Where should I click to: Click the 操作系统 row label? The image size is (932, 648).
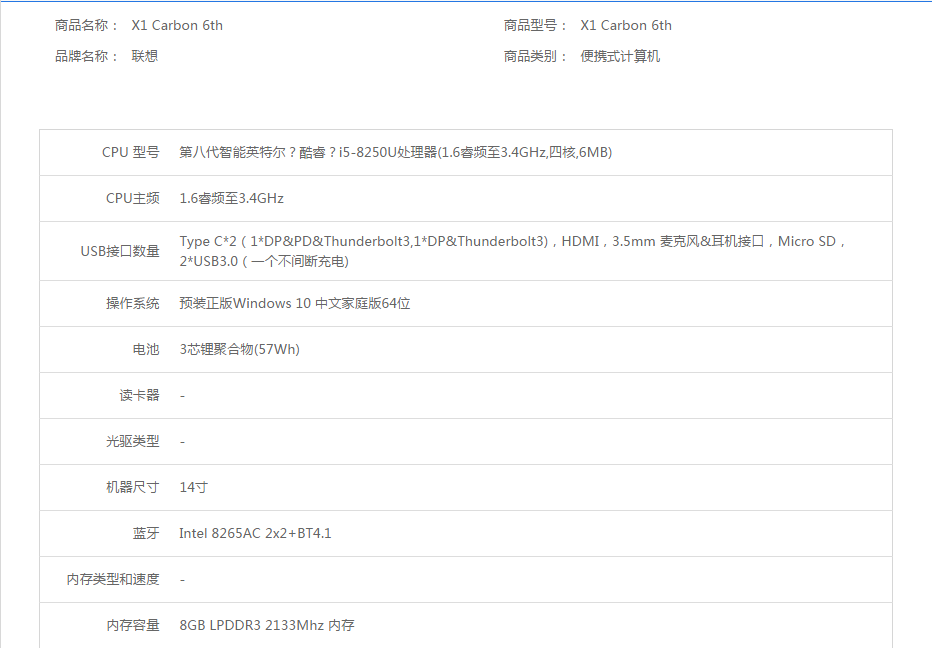(132, 304)
